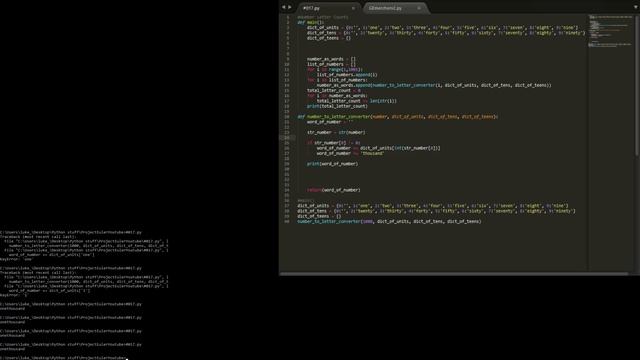Click the 'total_letter_count = 0' line

coord(333,91)
